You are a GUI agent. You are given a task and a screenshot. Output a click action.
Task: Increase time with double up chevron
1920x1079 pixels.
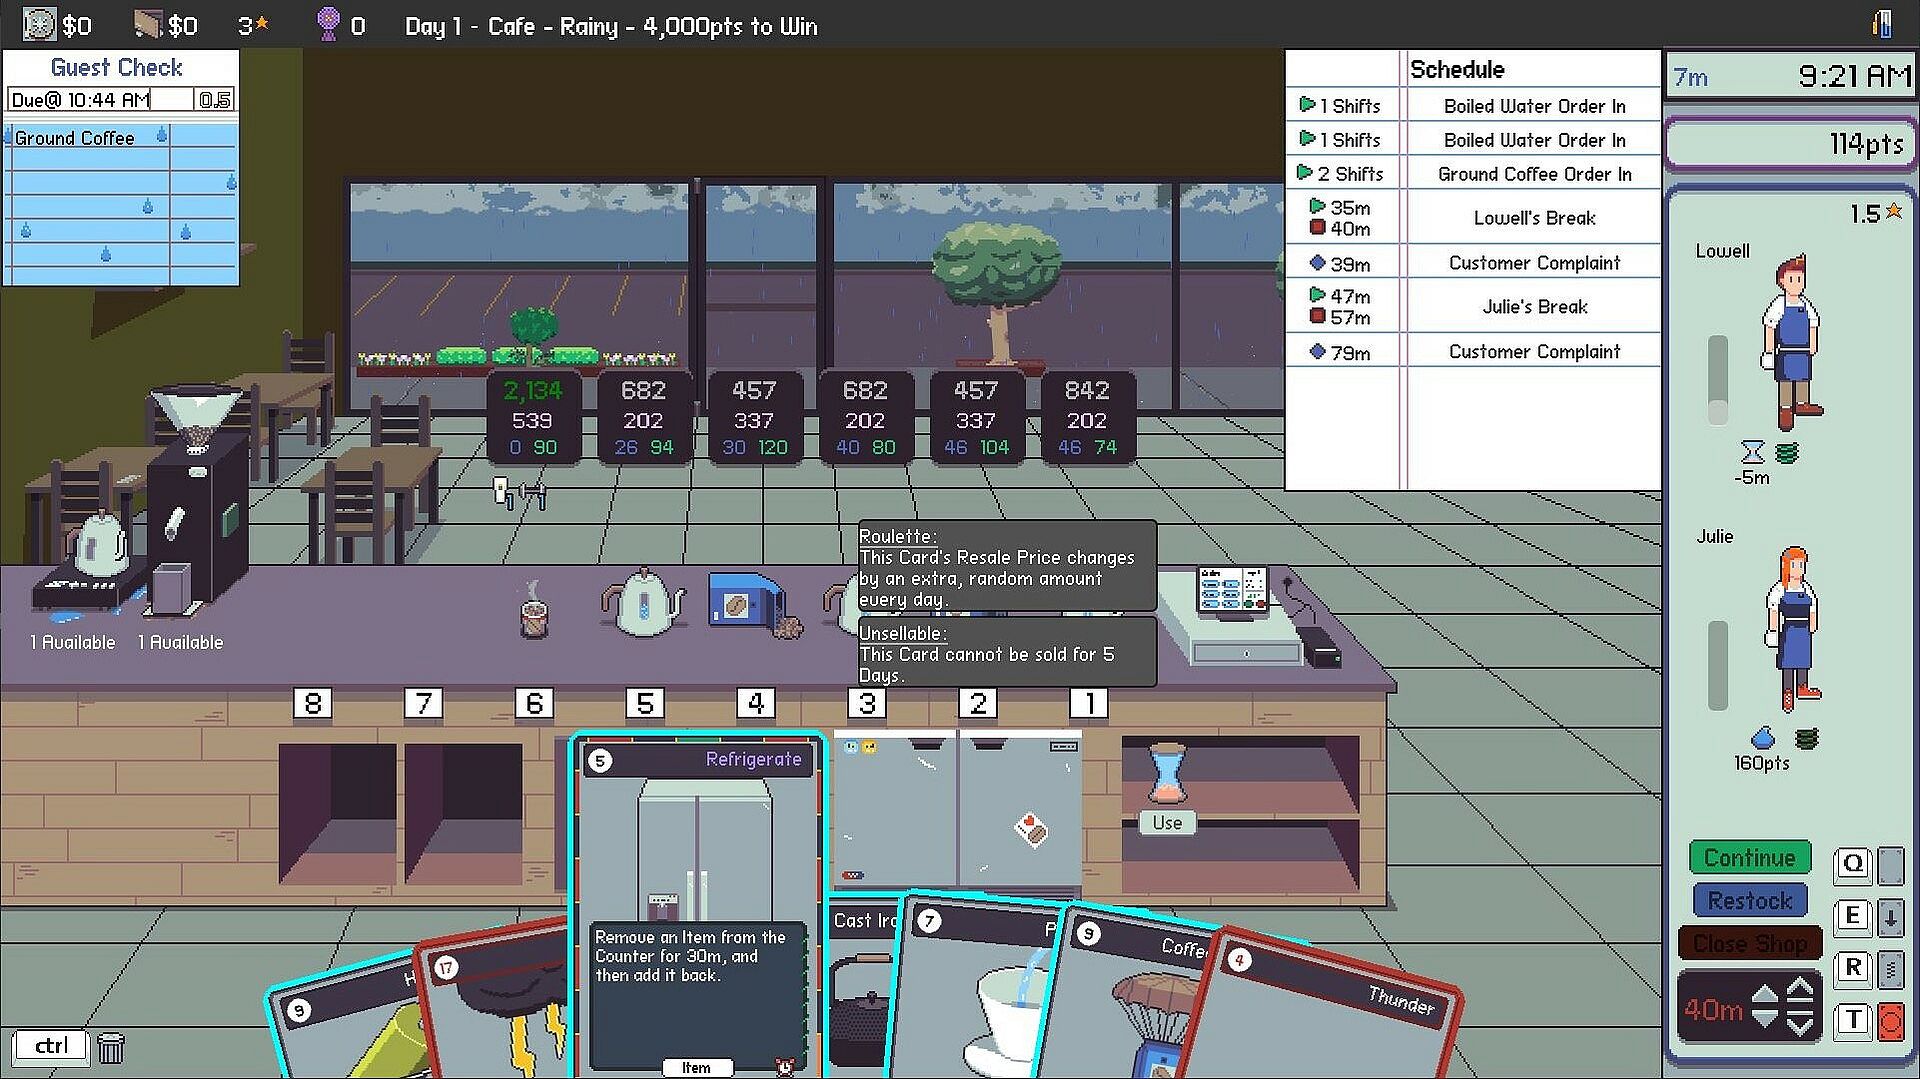coord(1800,990)
